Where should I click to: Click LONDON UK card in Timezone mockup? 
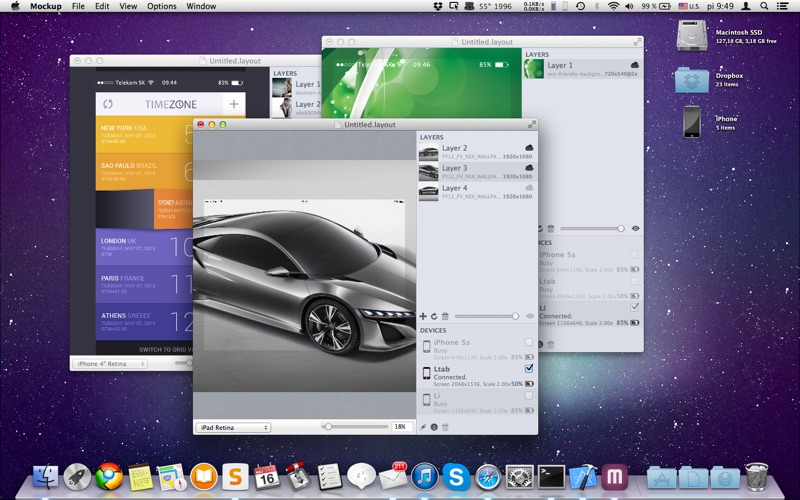pos(144,247)
